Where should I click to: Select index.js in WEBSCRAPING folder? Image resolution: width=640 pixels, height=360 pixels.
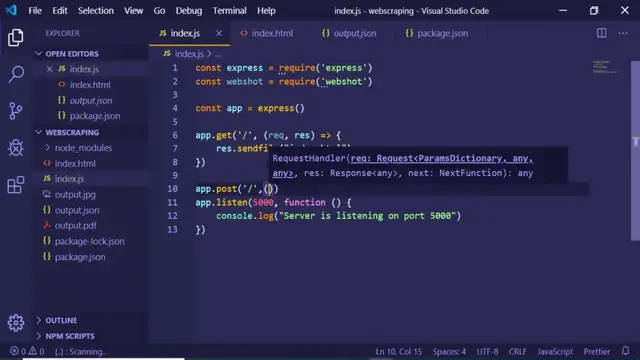[x=69, y=179]
